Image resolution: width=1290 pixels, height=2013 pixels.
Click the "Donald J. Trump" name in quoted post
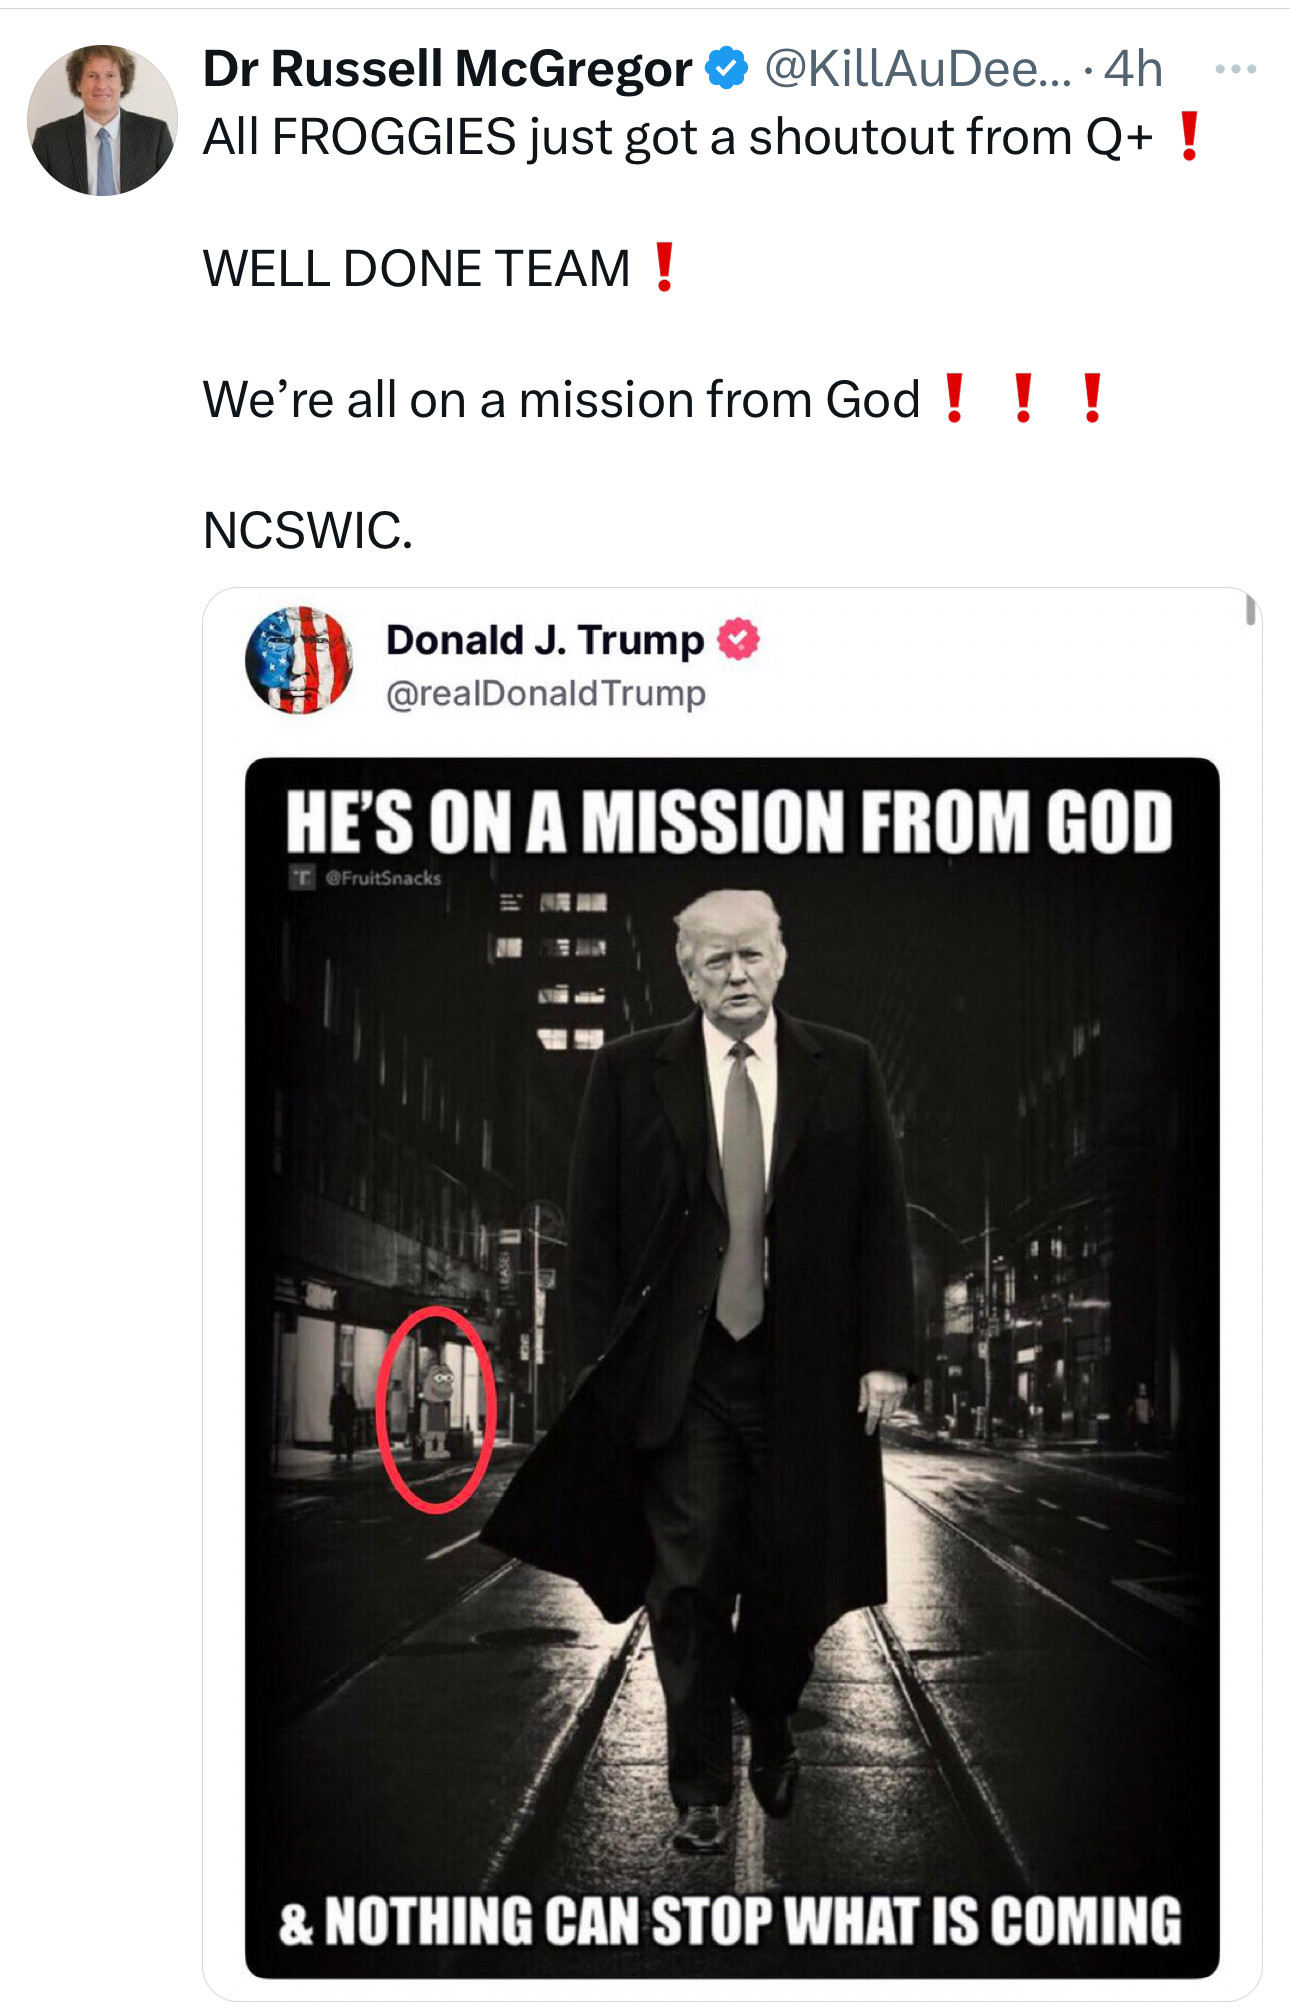(545, 640)
